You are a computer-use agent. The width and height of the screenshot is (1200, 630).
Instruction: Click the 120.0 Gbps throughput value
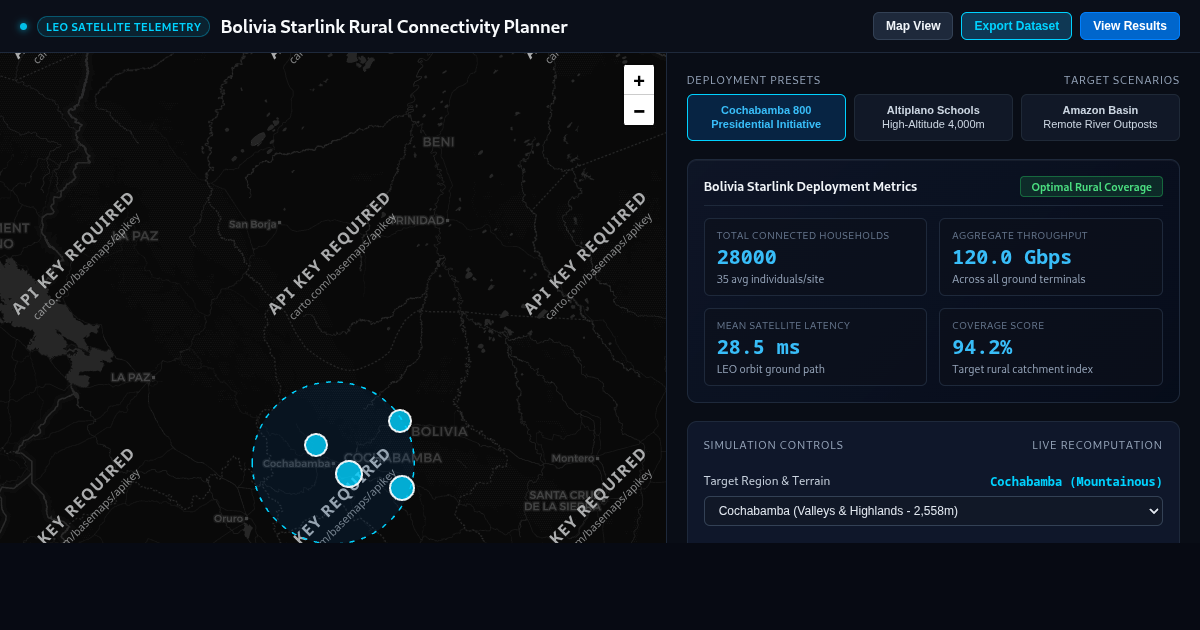pyautogui.click(x=1012, y=257)
